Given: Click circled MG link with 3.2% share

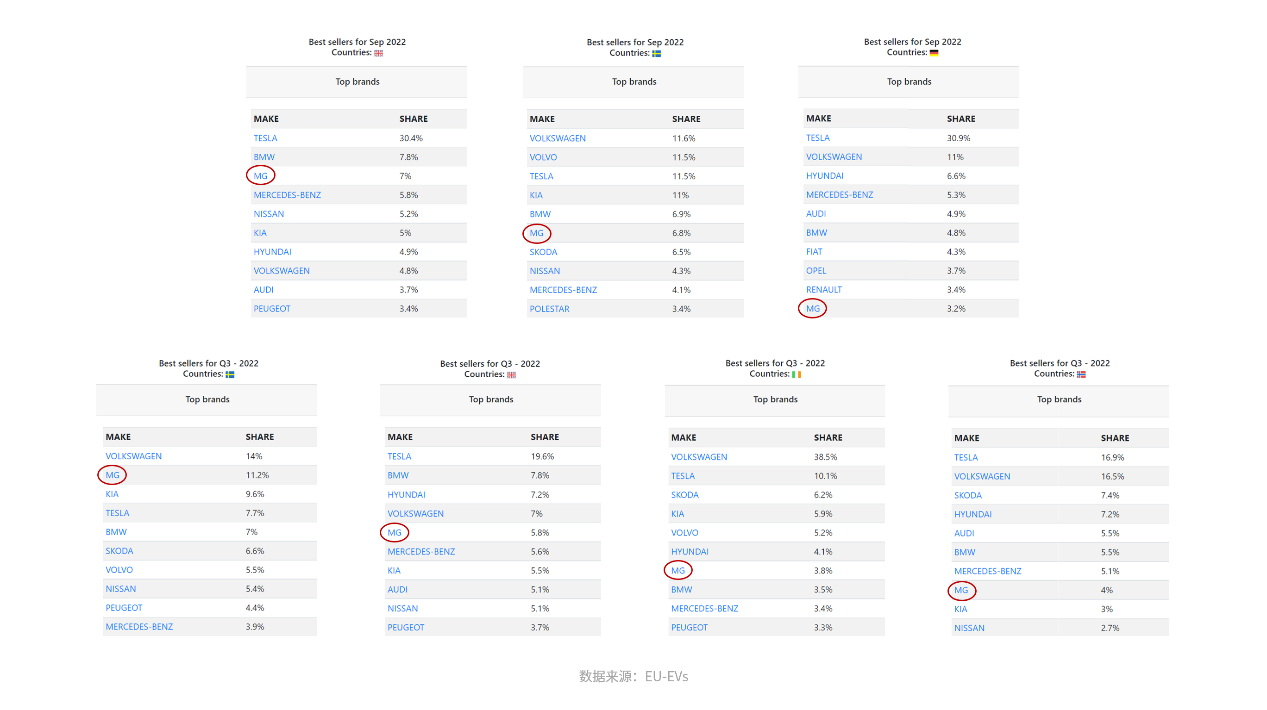Looking at the screenshot, I should (812, 309).
